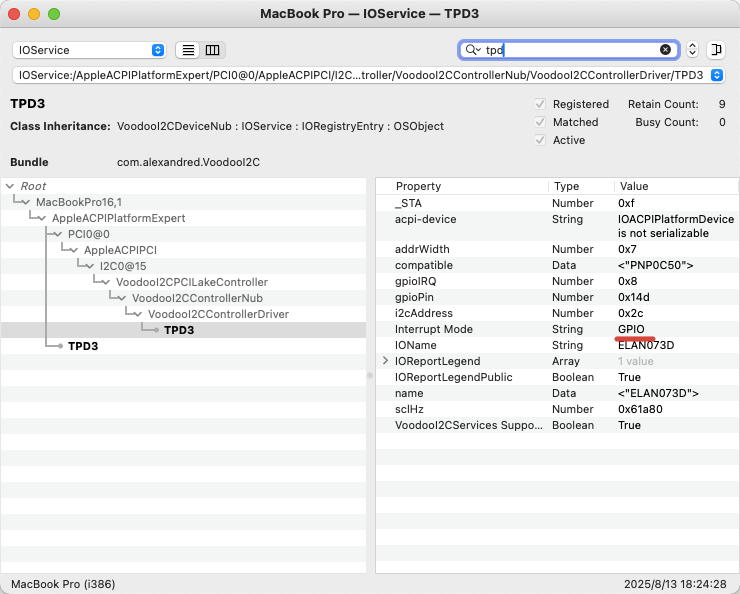Select the gpioPin property row
This screenshot has width=740, height=594.
pyautogui.click(x=557, y=297)
